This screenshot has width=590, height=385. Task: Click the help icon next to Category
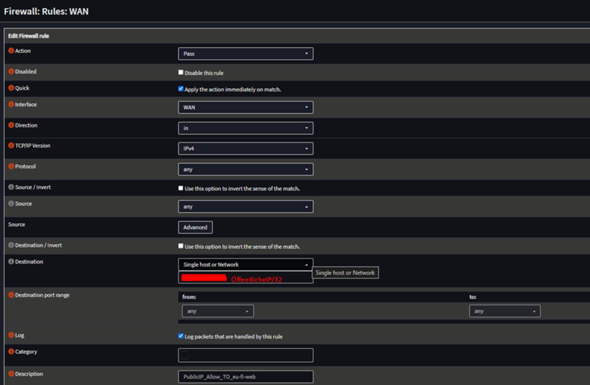coord(11,352)
